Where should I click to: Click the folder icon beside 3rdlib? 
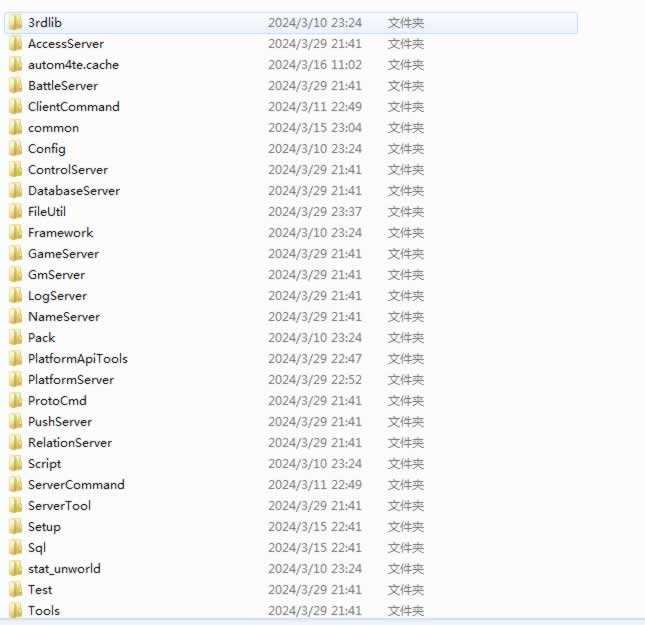pyautogui.click(x=15, y=23)
